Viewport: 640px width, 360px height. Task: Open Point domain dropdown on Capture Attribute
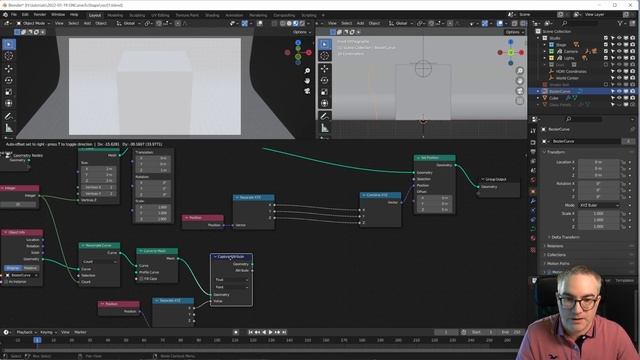tap(231, 287)
